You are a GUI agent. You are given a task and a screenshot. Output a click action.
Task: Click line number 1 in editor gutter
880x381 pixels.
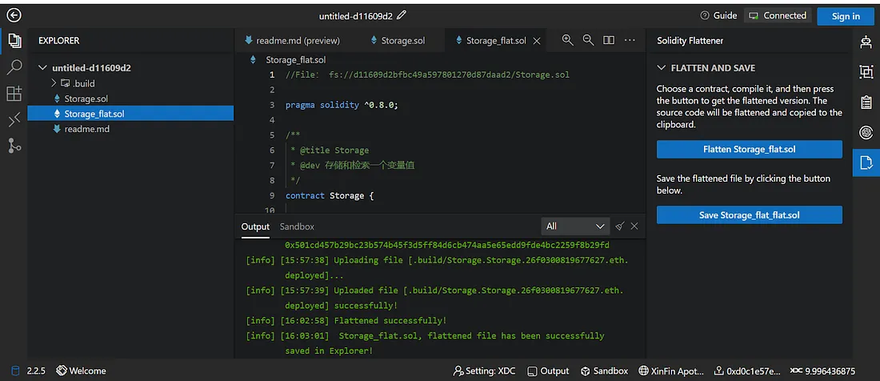(x=272, y=75)
